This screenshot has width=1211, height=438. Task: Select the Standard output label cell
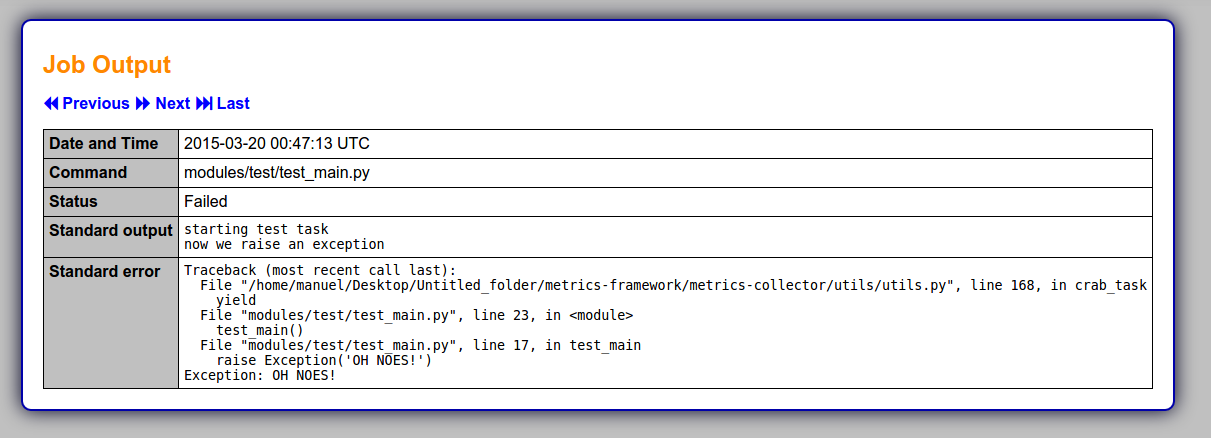pyautogui.click(x=111, y=237)
